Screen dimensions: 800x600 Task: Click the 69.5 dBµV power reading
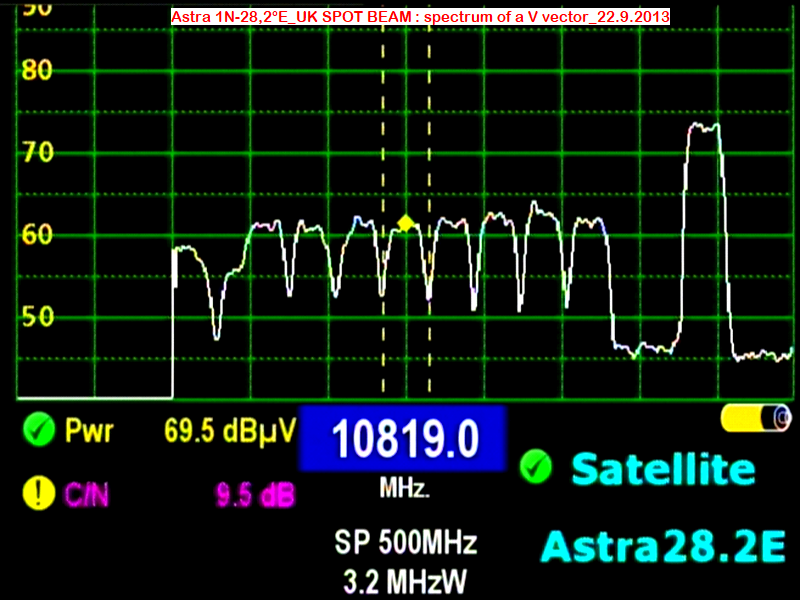click(x=230, y=432)
